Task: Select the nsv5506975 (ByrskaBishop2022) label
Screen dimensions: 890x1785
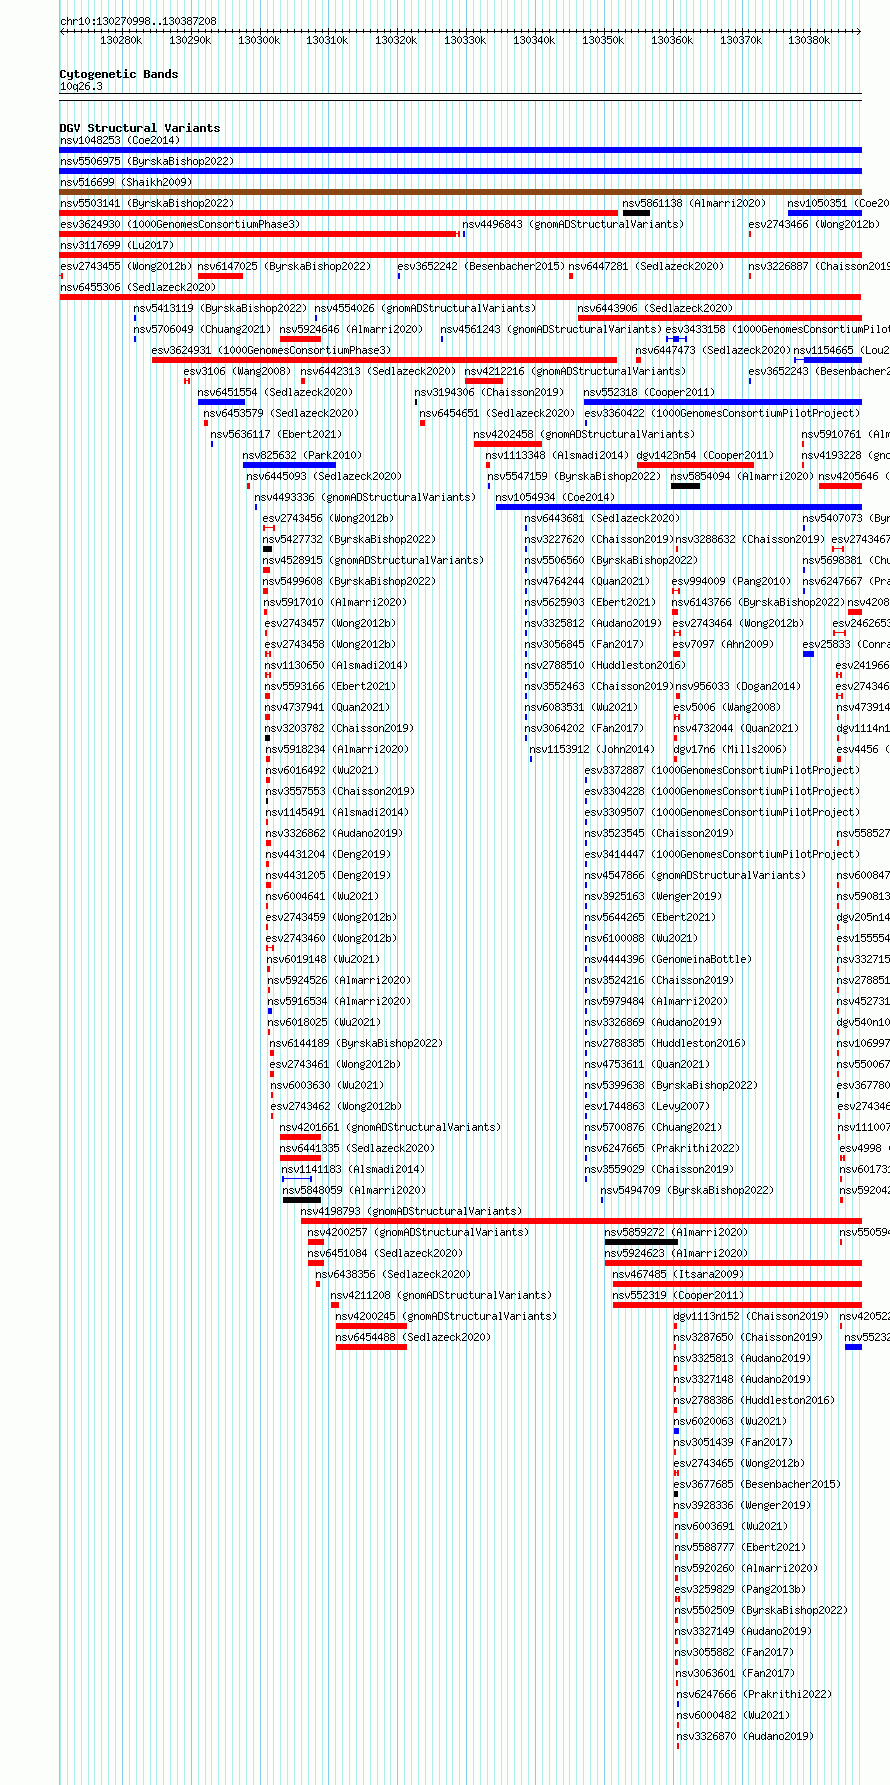Action: tap(147, 161)
